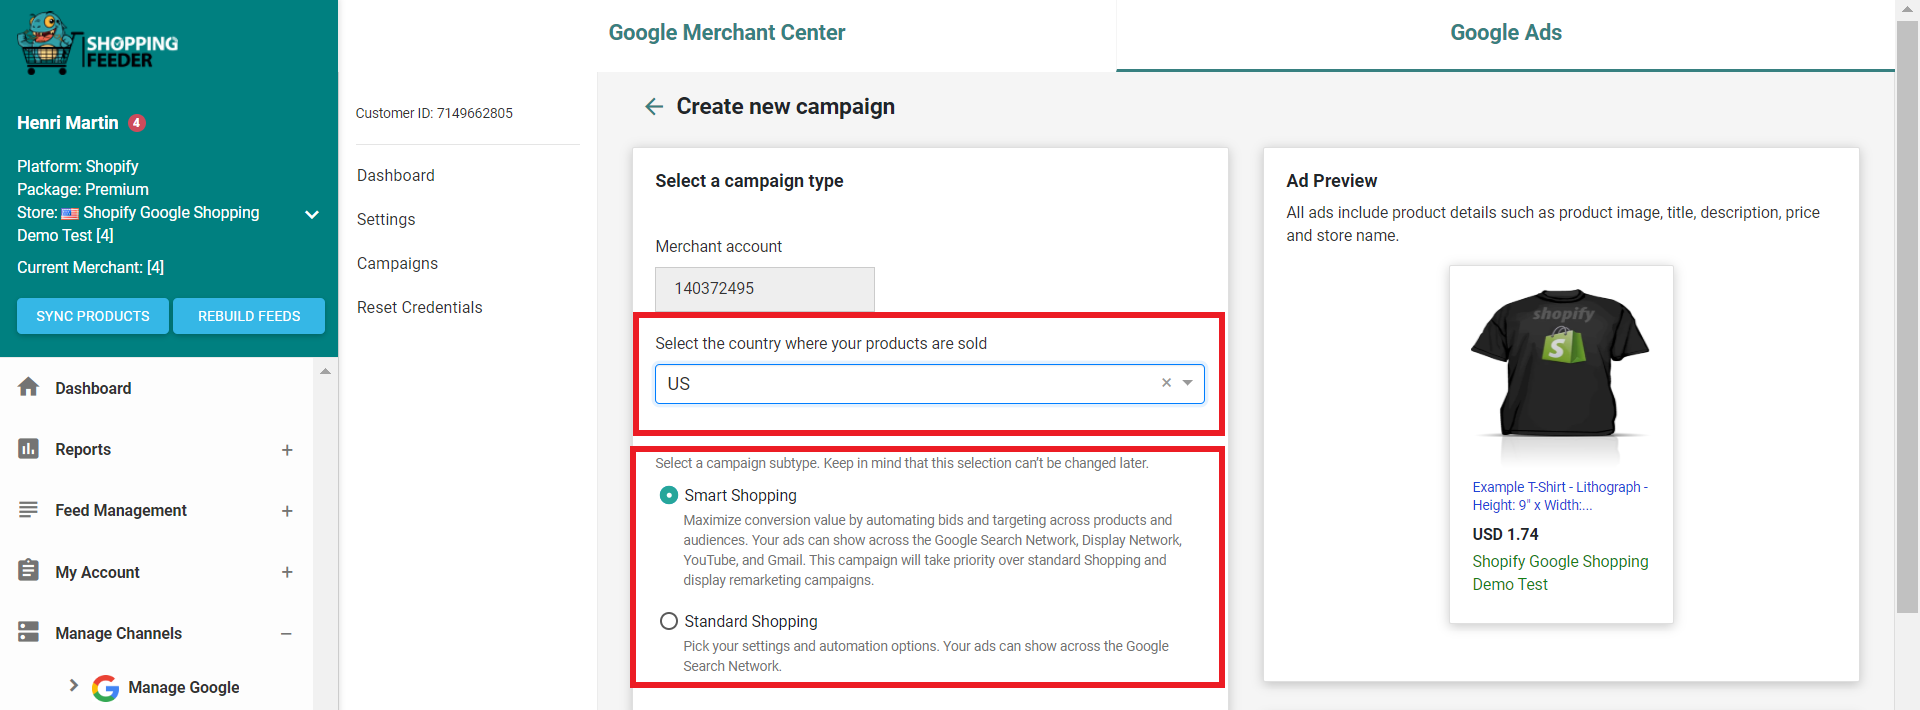Screen dimensions: 1920x710
Task: Click the Feed Management list icon
Action: (28, 510)
